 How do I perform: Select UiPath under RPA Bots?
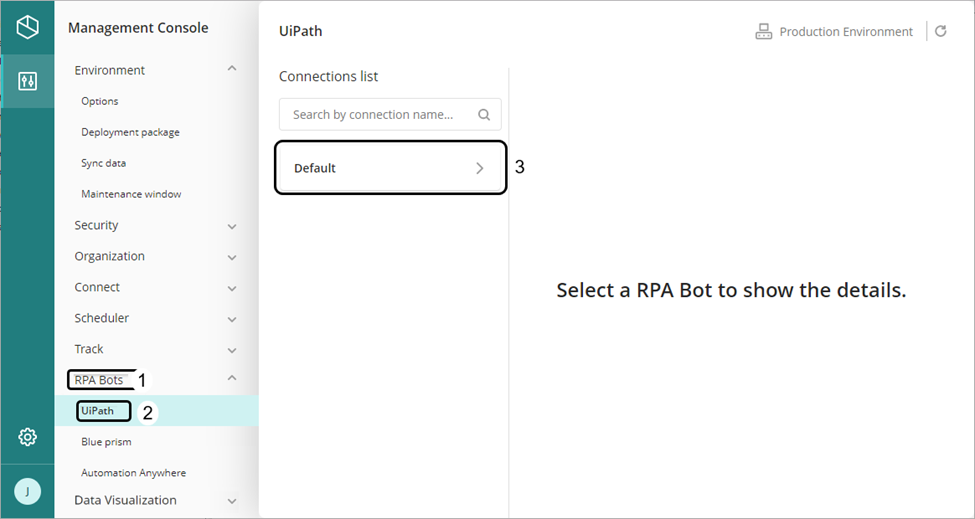pyautogui.click(x=98, y=411)
